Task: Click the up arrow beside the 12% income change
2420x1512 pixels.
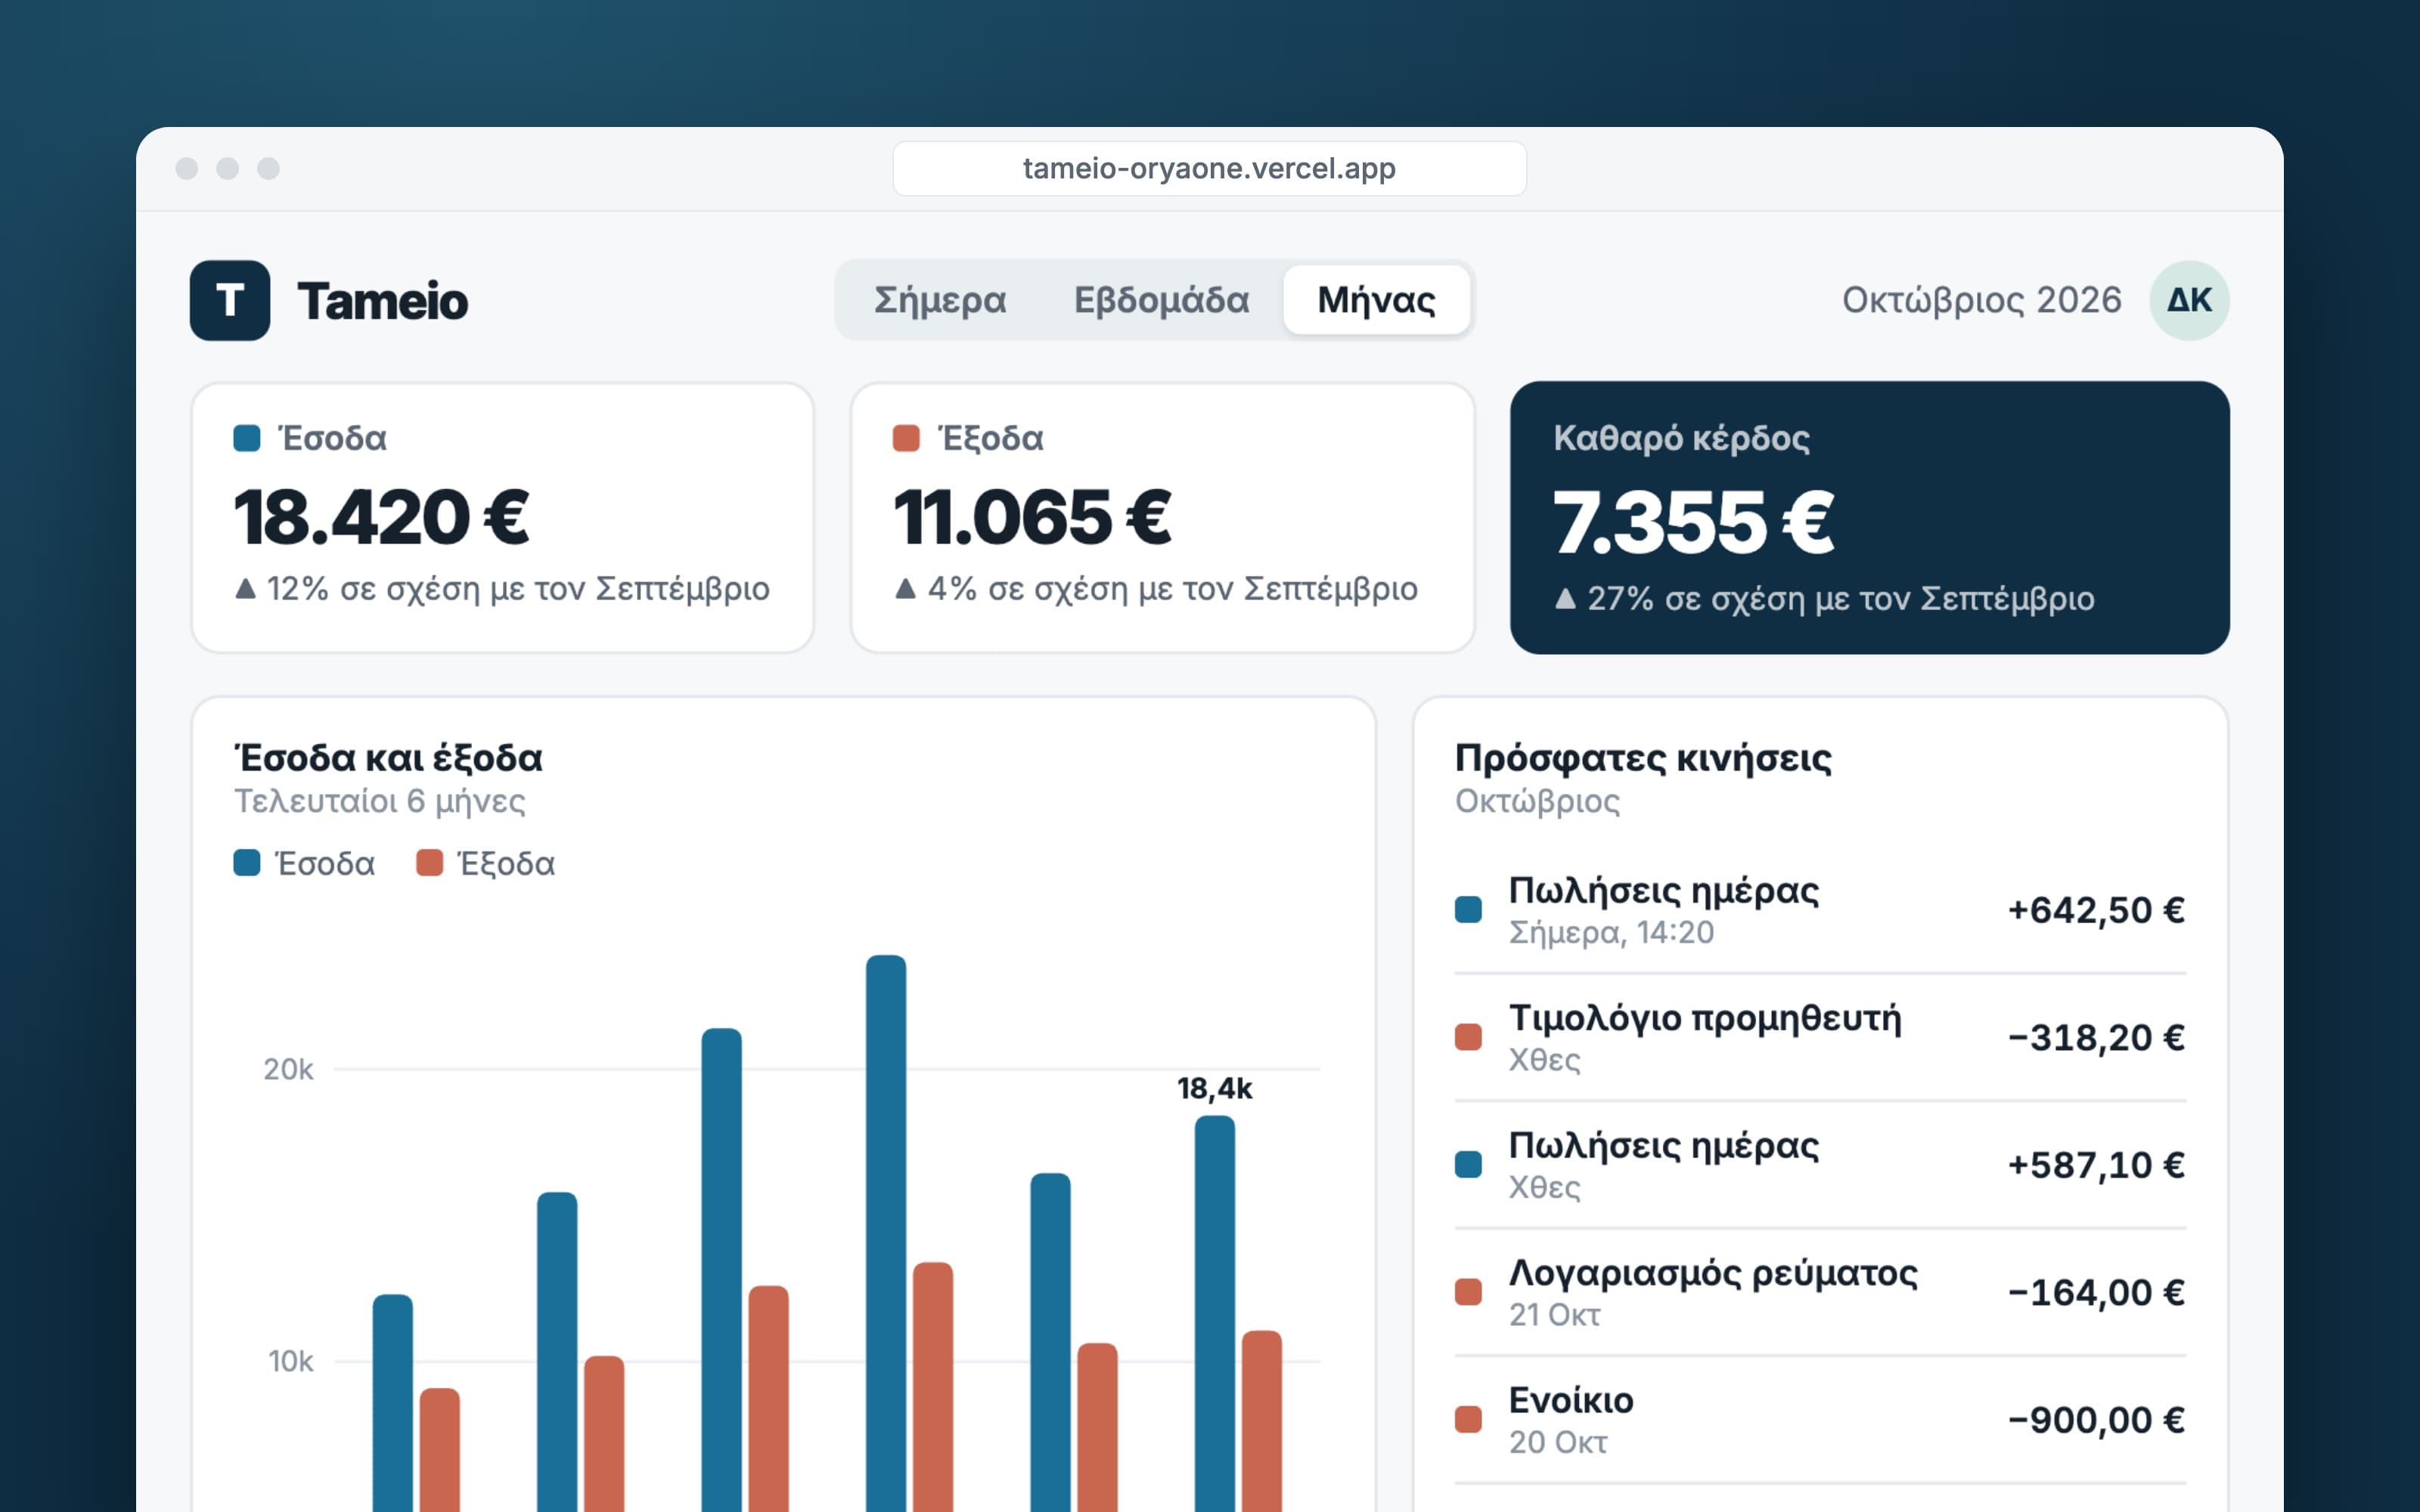Action: [245, 589]
